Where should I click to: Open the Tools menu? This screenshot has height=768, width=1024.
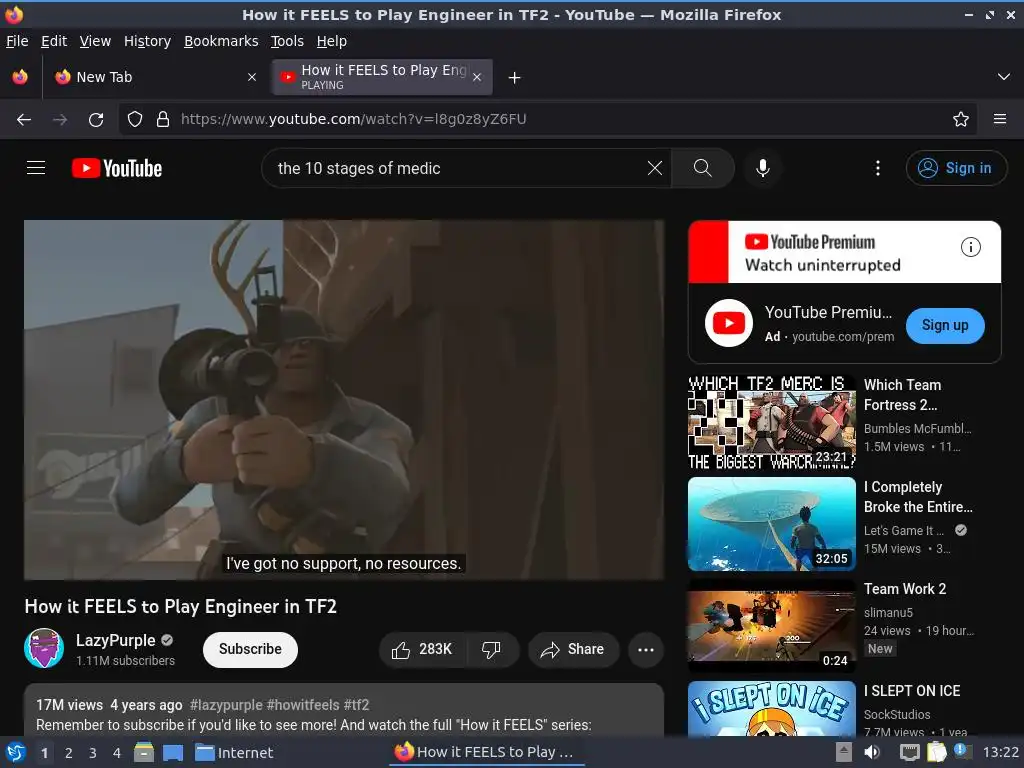point(287,41)
